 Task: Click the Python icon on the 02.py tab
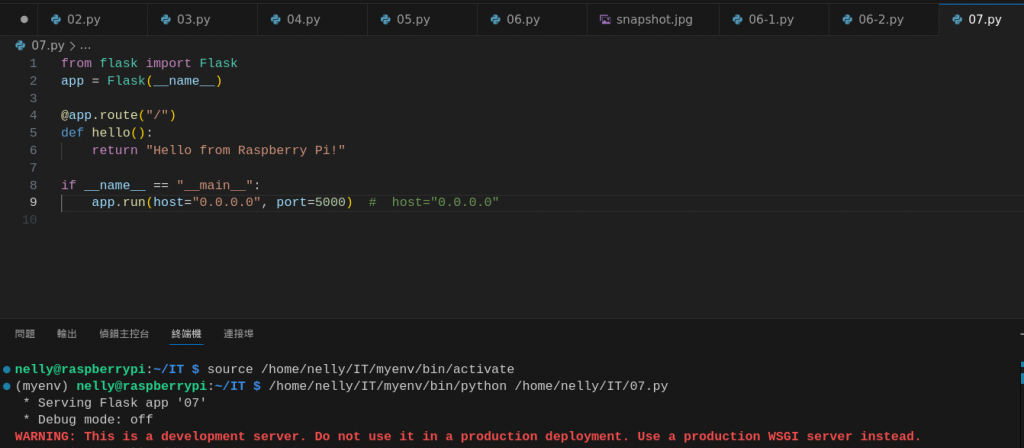[56, 19]
